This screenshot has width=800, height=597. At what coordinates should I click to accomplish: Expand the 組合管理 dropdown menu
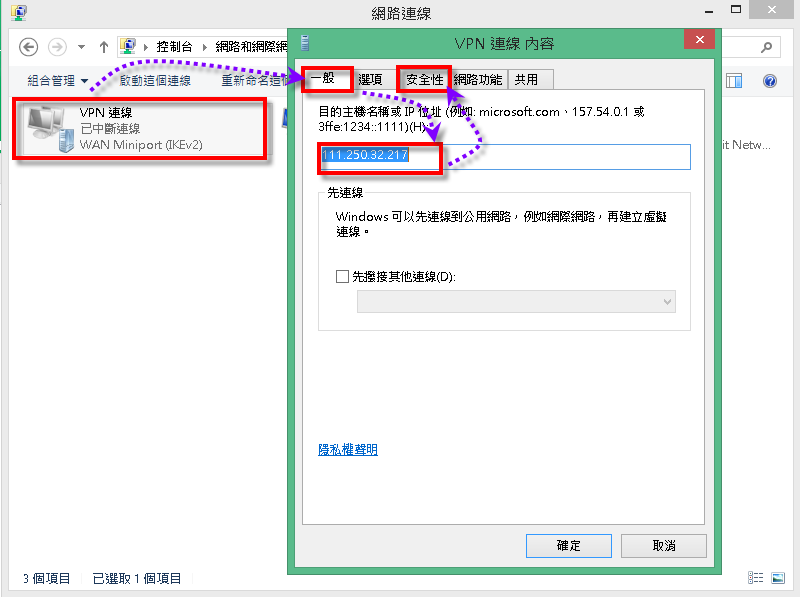[58, 81]
